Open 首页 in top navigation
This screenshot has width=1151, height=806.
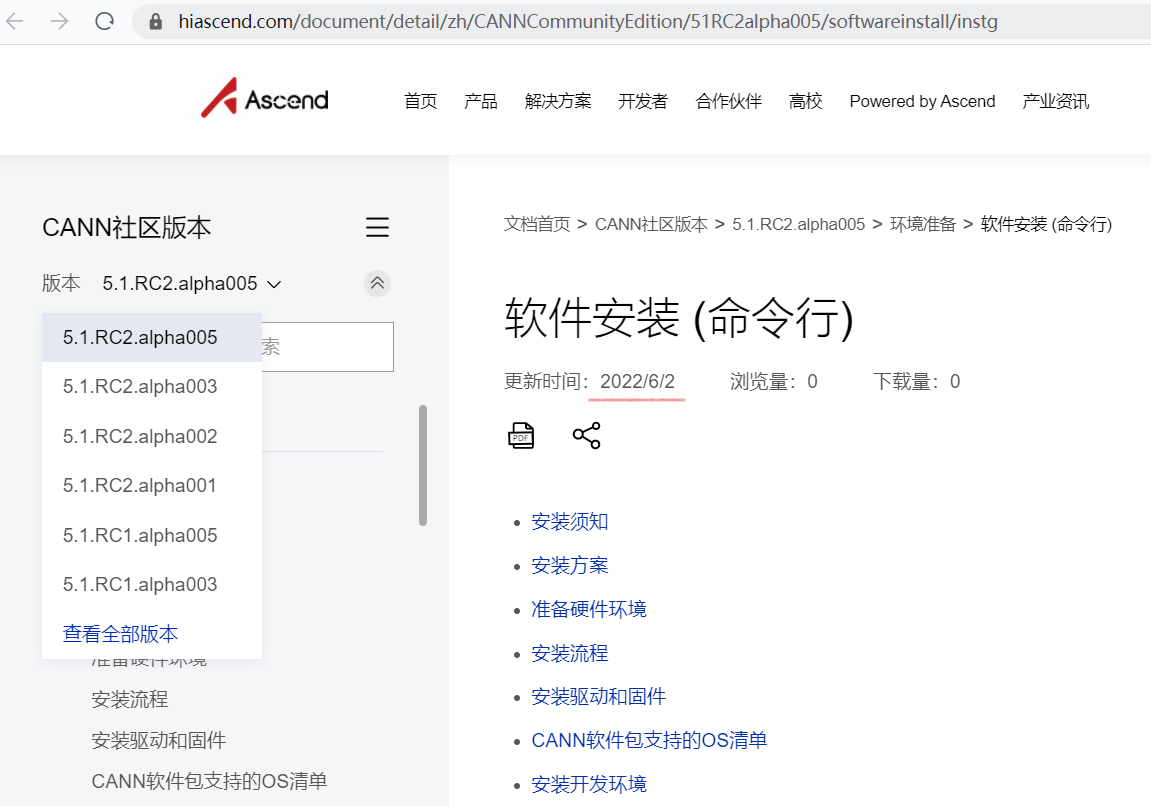click(x=421, y=101)
